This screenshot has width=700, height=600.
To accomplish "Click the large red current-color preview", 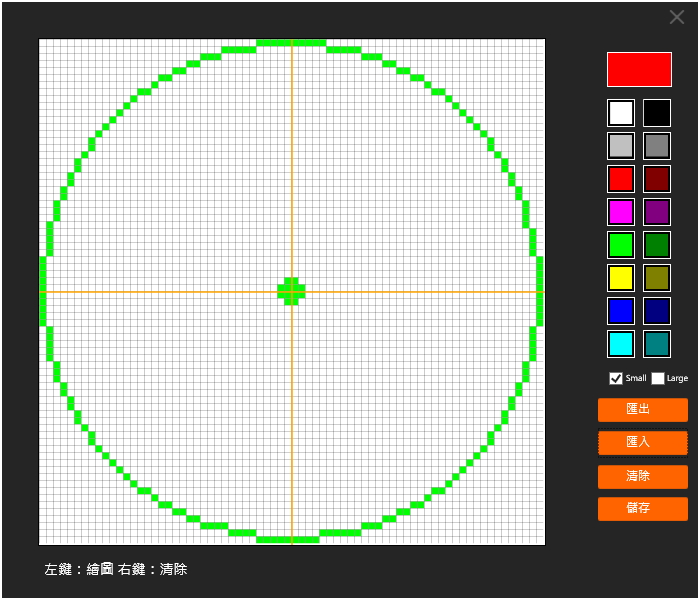I will 639,70.
